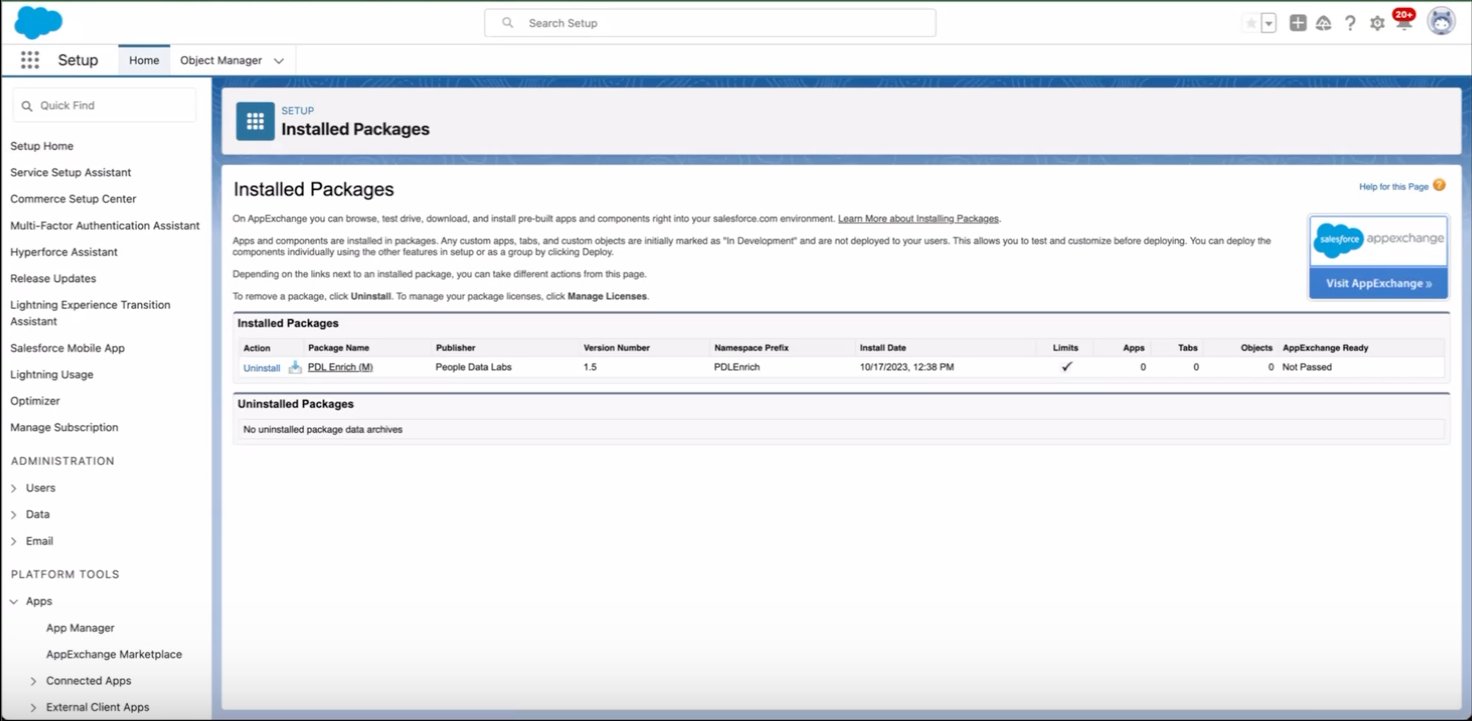Open the setup gear icon
Viewport: 1472px width, 721px height.
(1377, 23)
